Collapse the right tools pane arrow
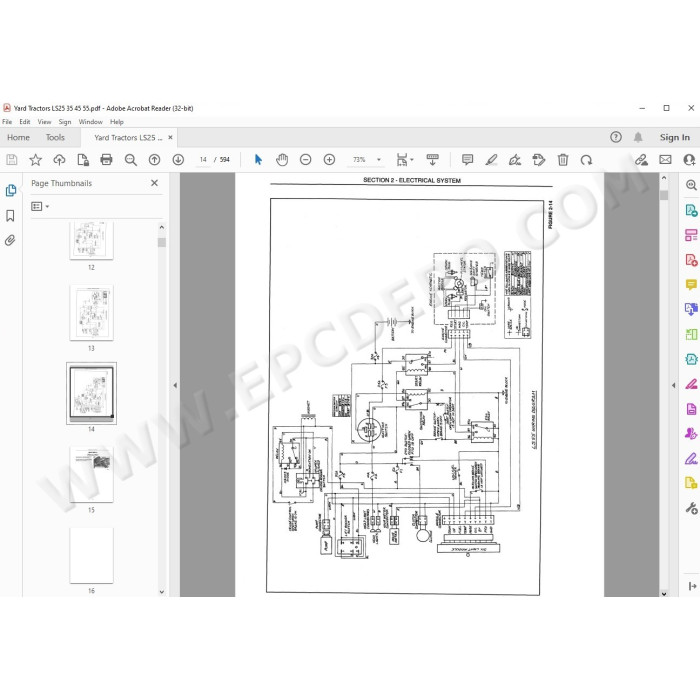This screenshot has height=700, width=700. tap(674, 385)
